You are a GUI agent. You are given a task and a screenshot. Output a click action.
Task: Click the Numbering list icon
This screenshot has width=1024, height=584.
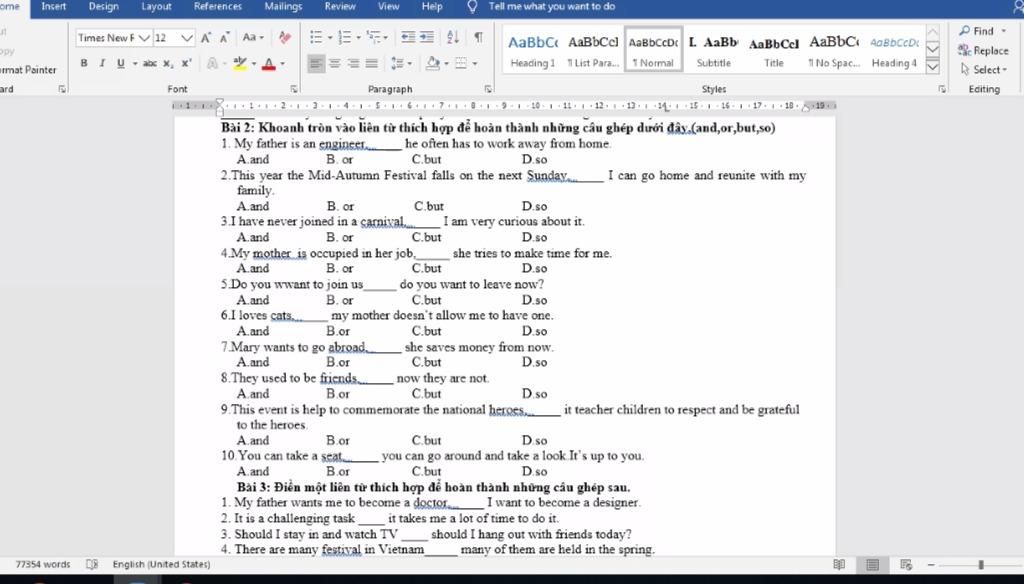(344, 37)
